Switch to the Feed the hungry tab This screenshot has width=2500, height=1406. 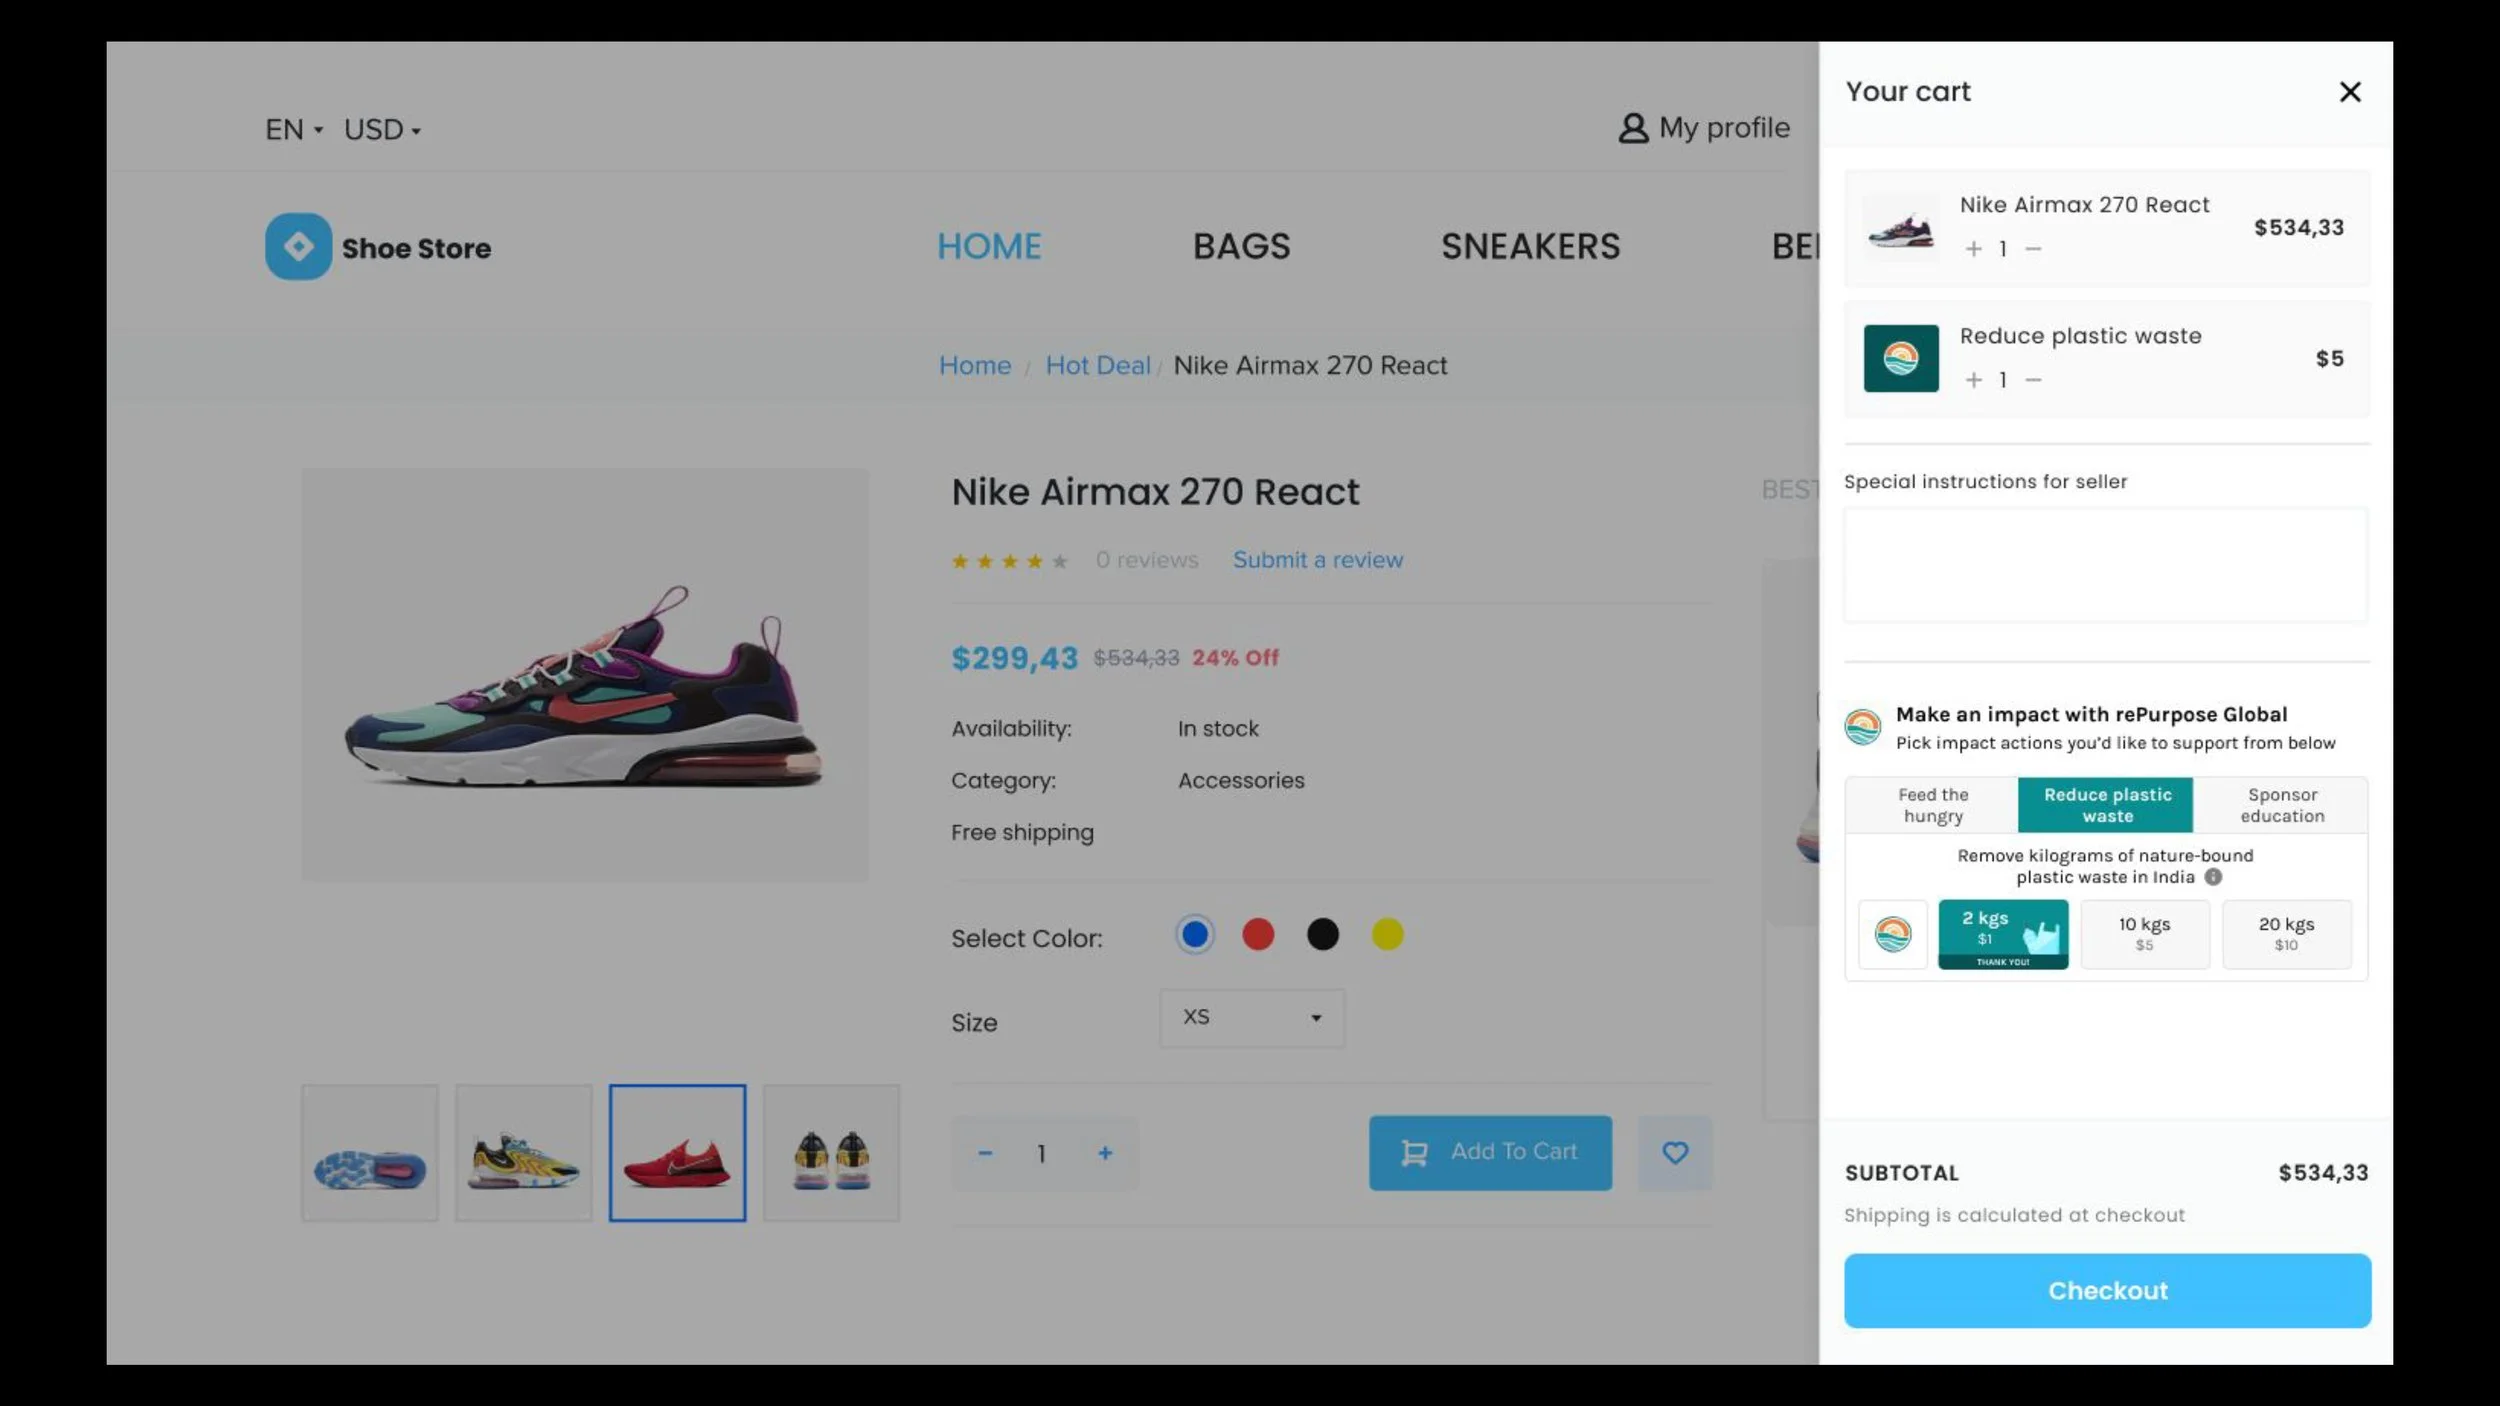coord(1932,805)
